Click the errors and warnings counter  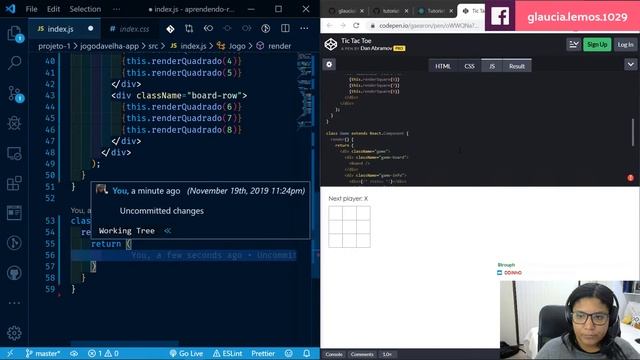103,353
